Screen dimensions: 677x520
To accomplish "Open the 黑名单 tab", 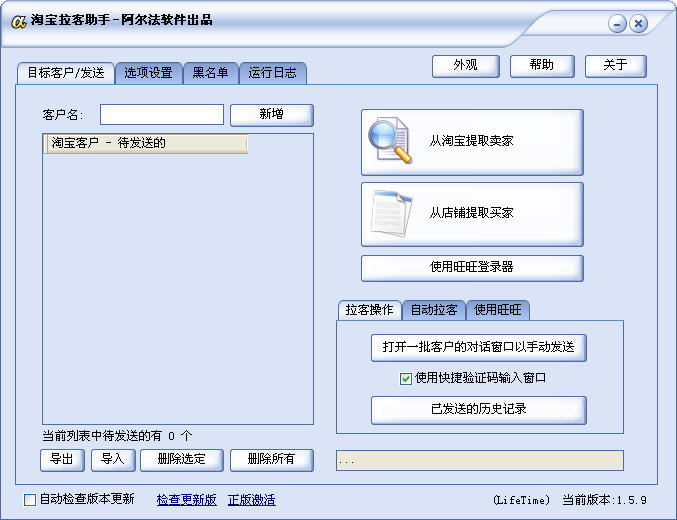I will pyautogui.click(x=210, y=73).
